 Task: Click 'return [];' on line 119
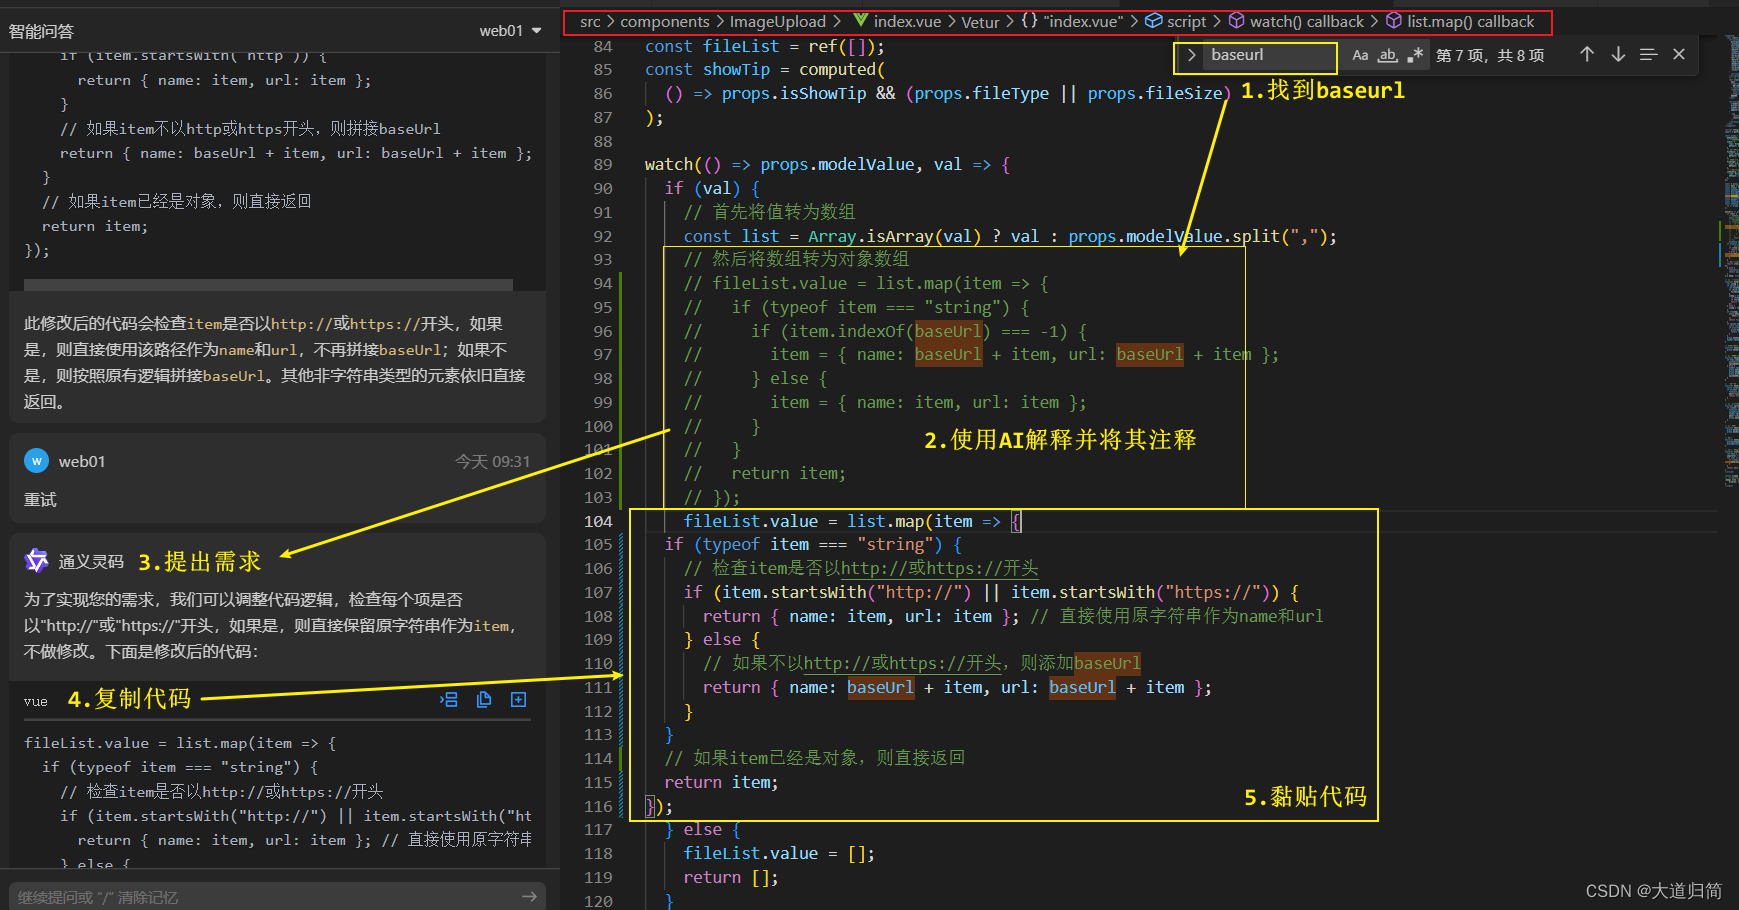click(x=730, y=877)
